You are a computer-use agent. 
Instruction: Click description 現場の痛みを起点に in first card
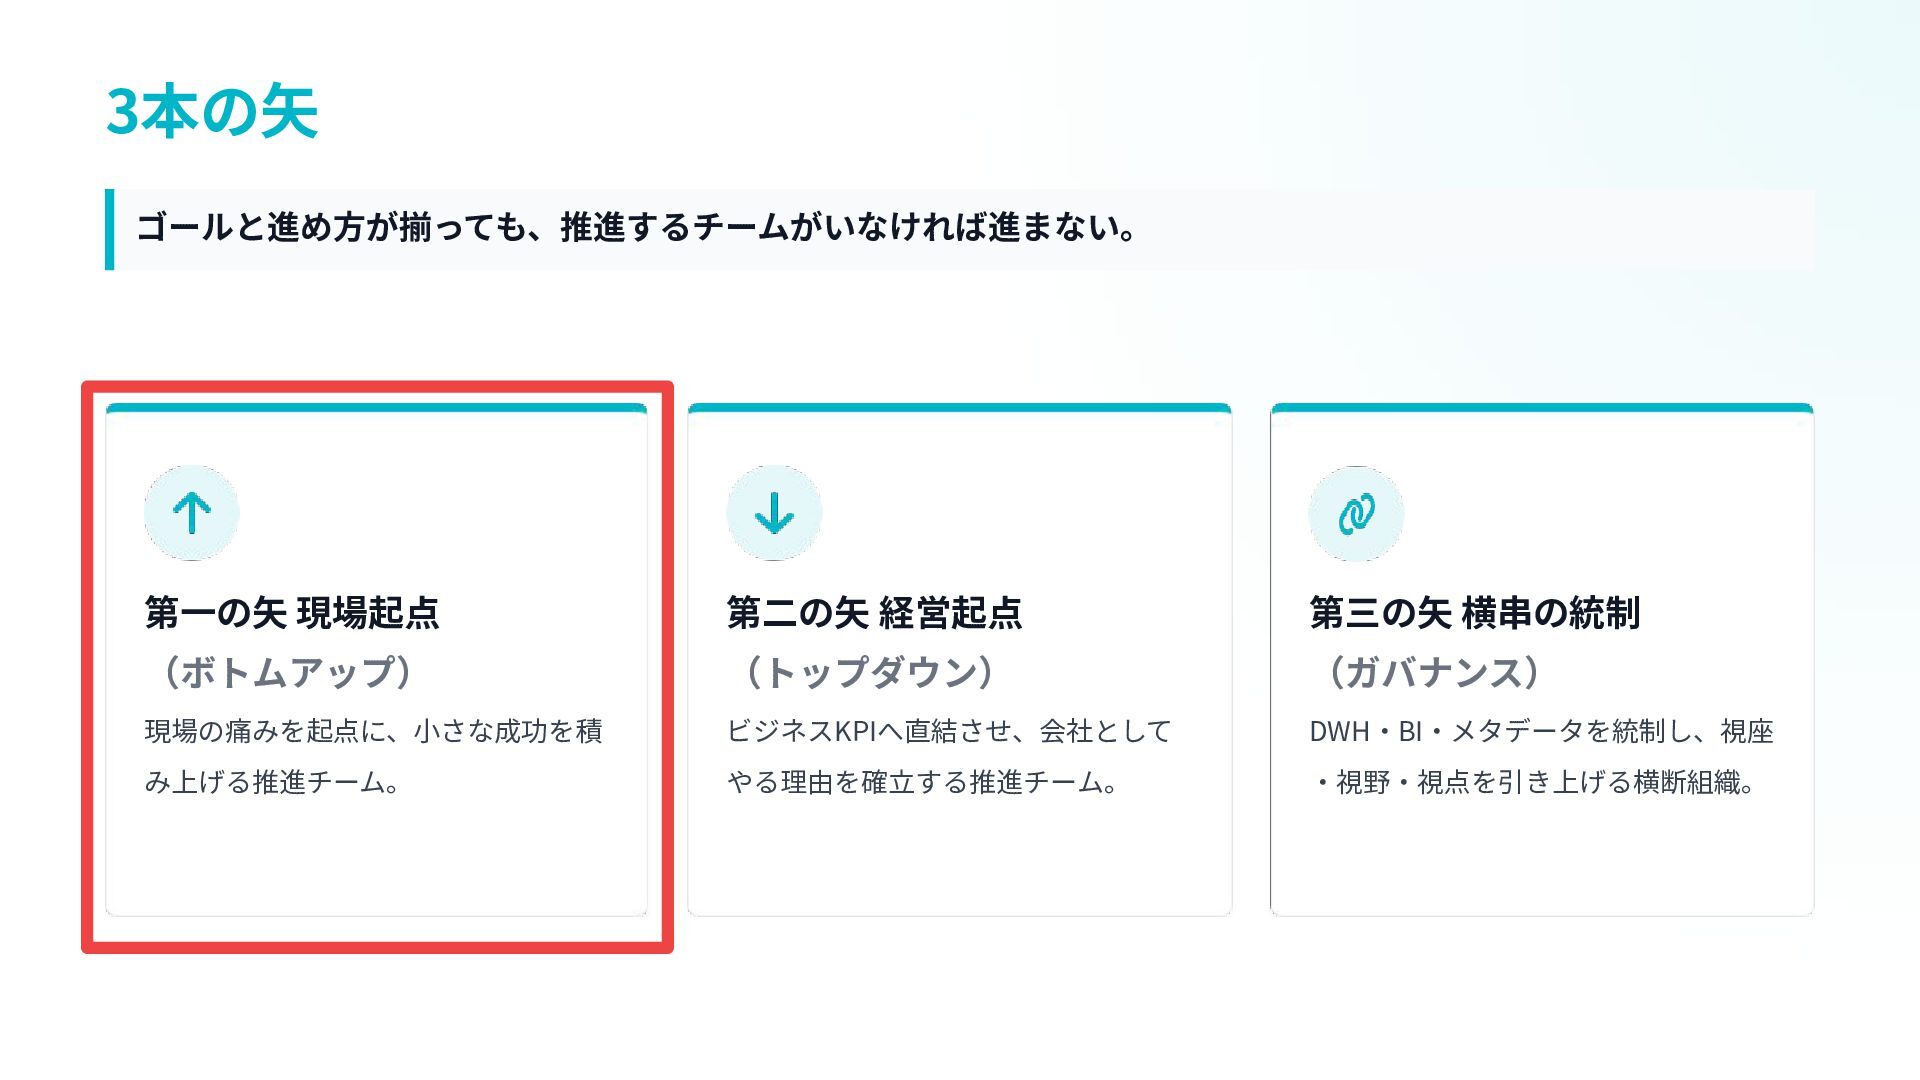pyautogui.click(x=373, y=756)
